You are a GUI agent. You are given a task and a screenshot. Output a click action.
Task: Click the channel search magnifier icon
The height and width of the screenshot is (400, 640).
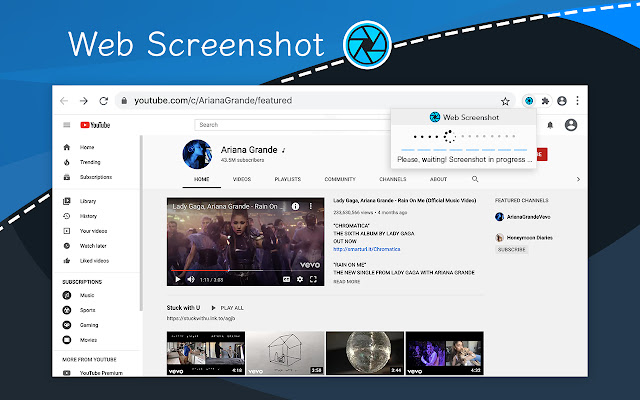[475, 179]
